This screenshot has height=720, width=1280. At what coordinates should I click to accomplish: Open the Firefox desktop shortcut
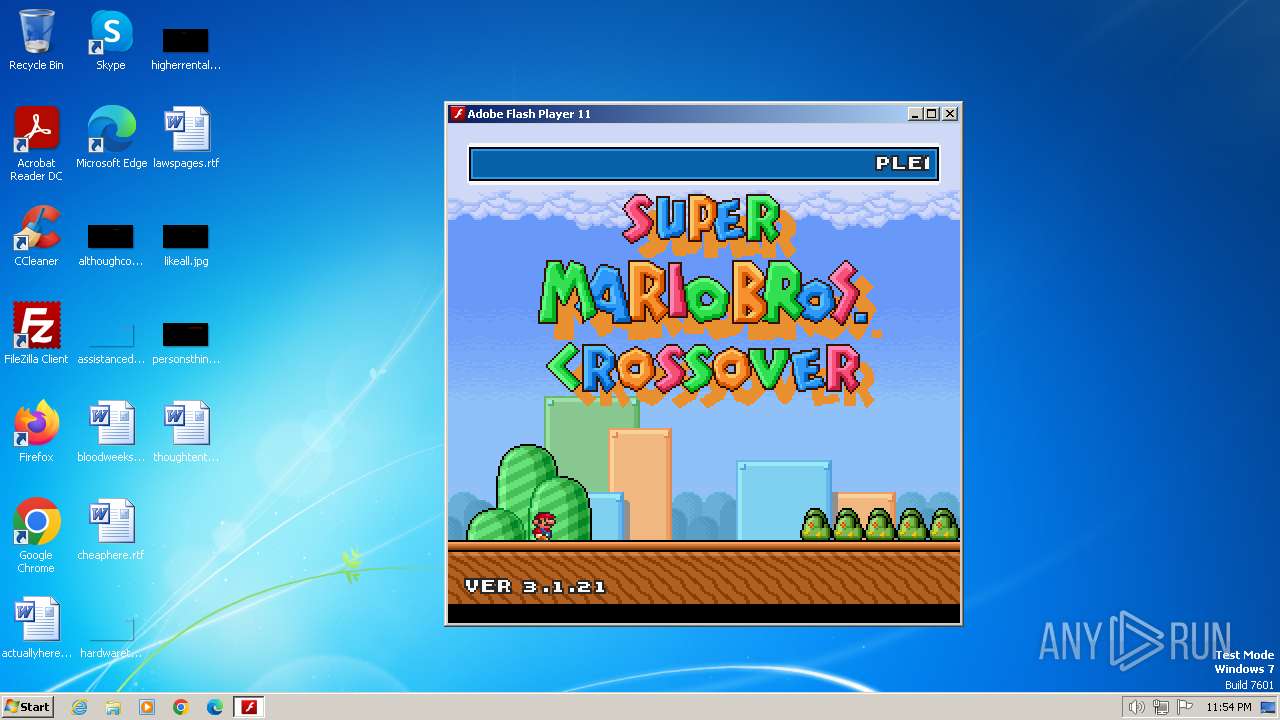tap(36, 432)
